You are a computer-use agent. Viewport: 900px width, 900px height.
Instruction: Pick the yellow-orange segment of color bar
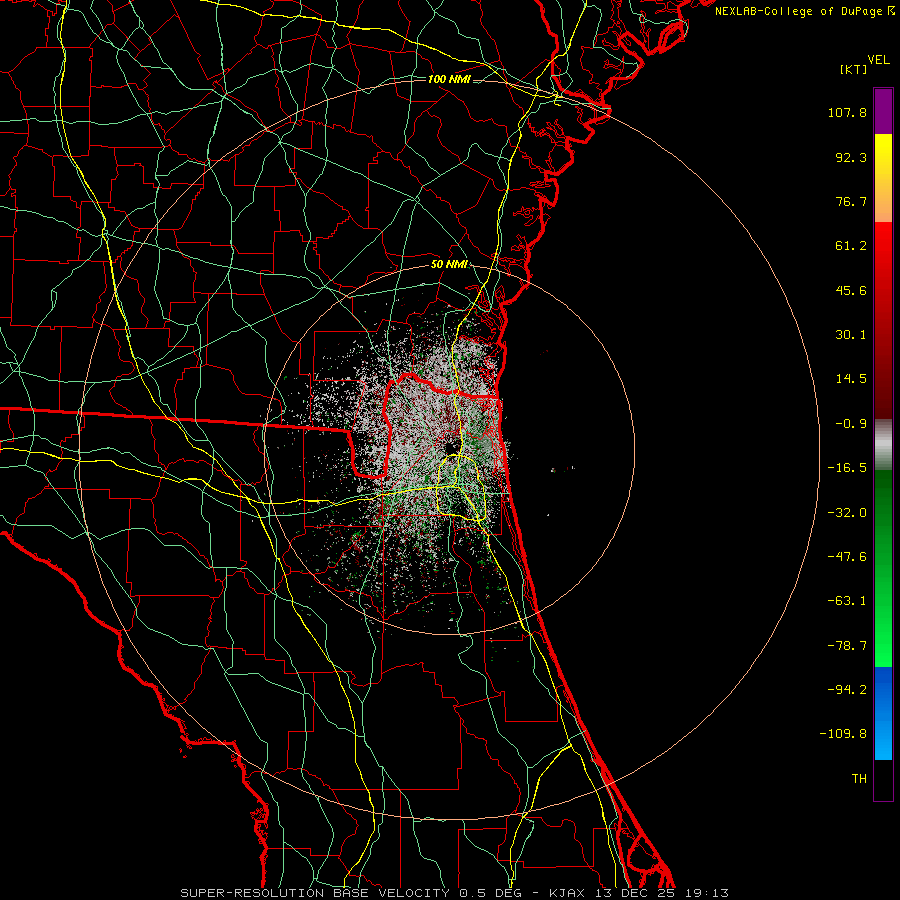883,178
